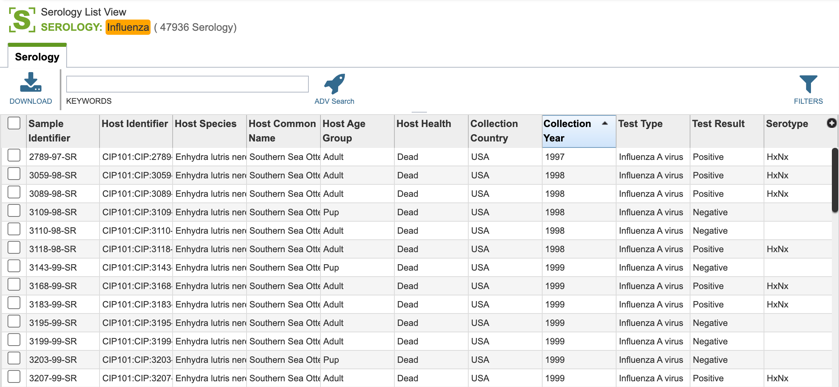Screen dimensions: 839x387
Task: Sort by Host Age Group column header
Action: click(x=357, y=131)
